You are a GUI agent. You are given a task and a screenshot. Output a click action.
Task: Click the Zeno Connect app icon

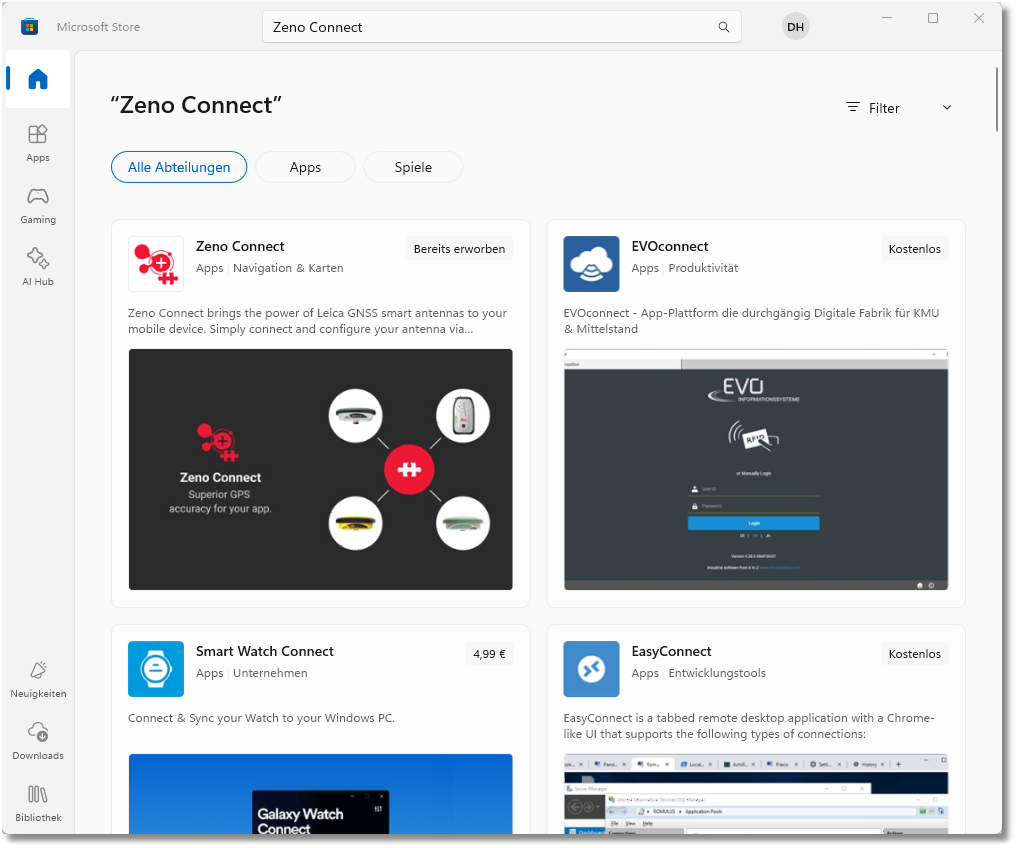(156, 264)
